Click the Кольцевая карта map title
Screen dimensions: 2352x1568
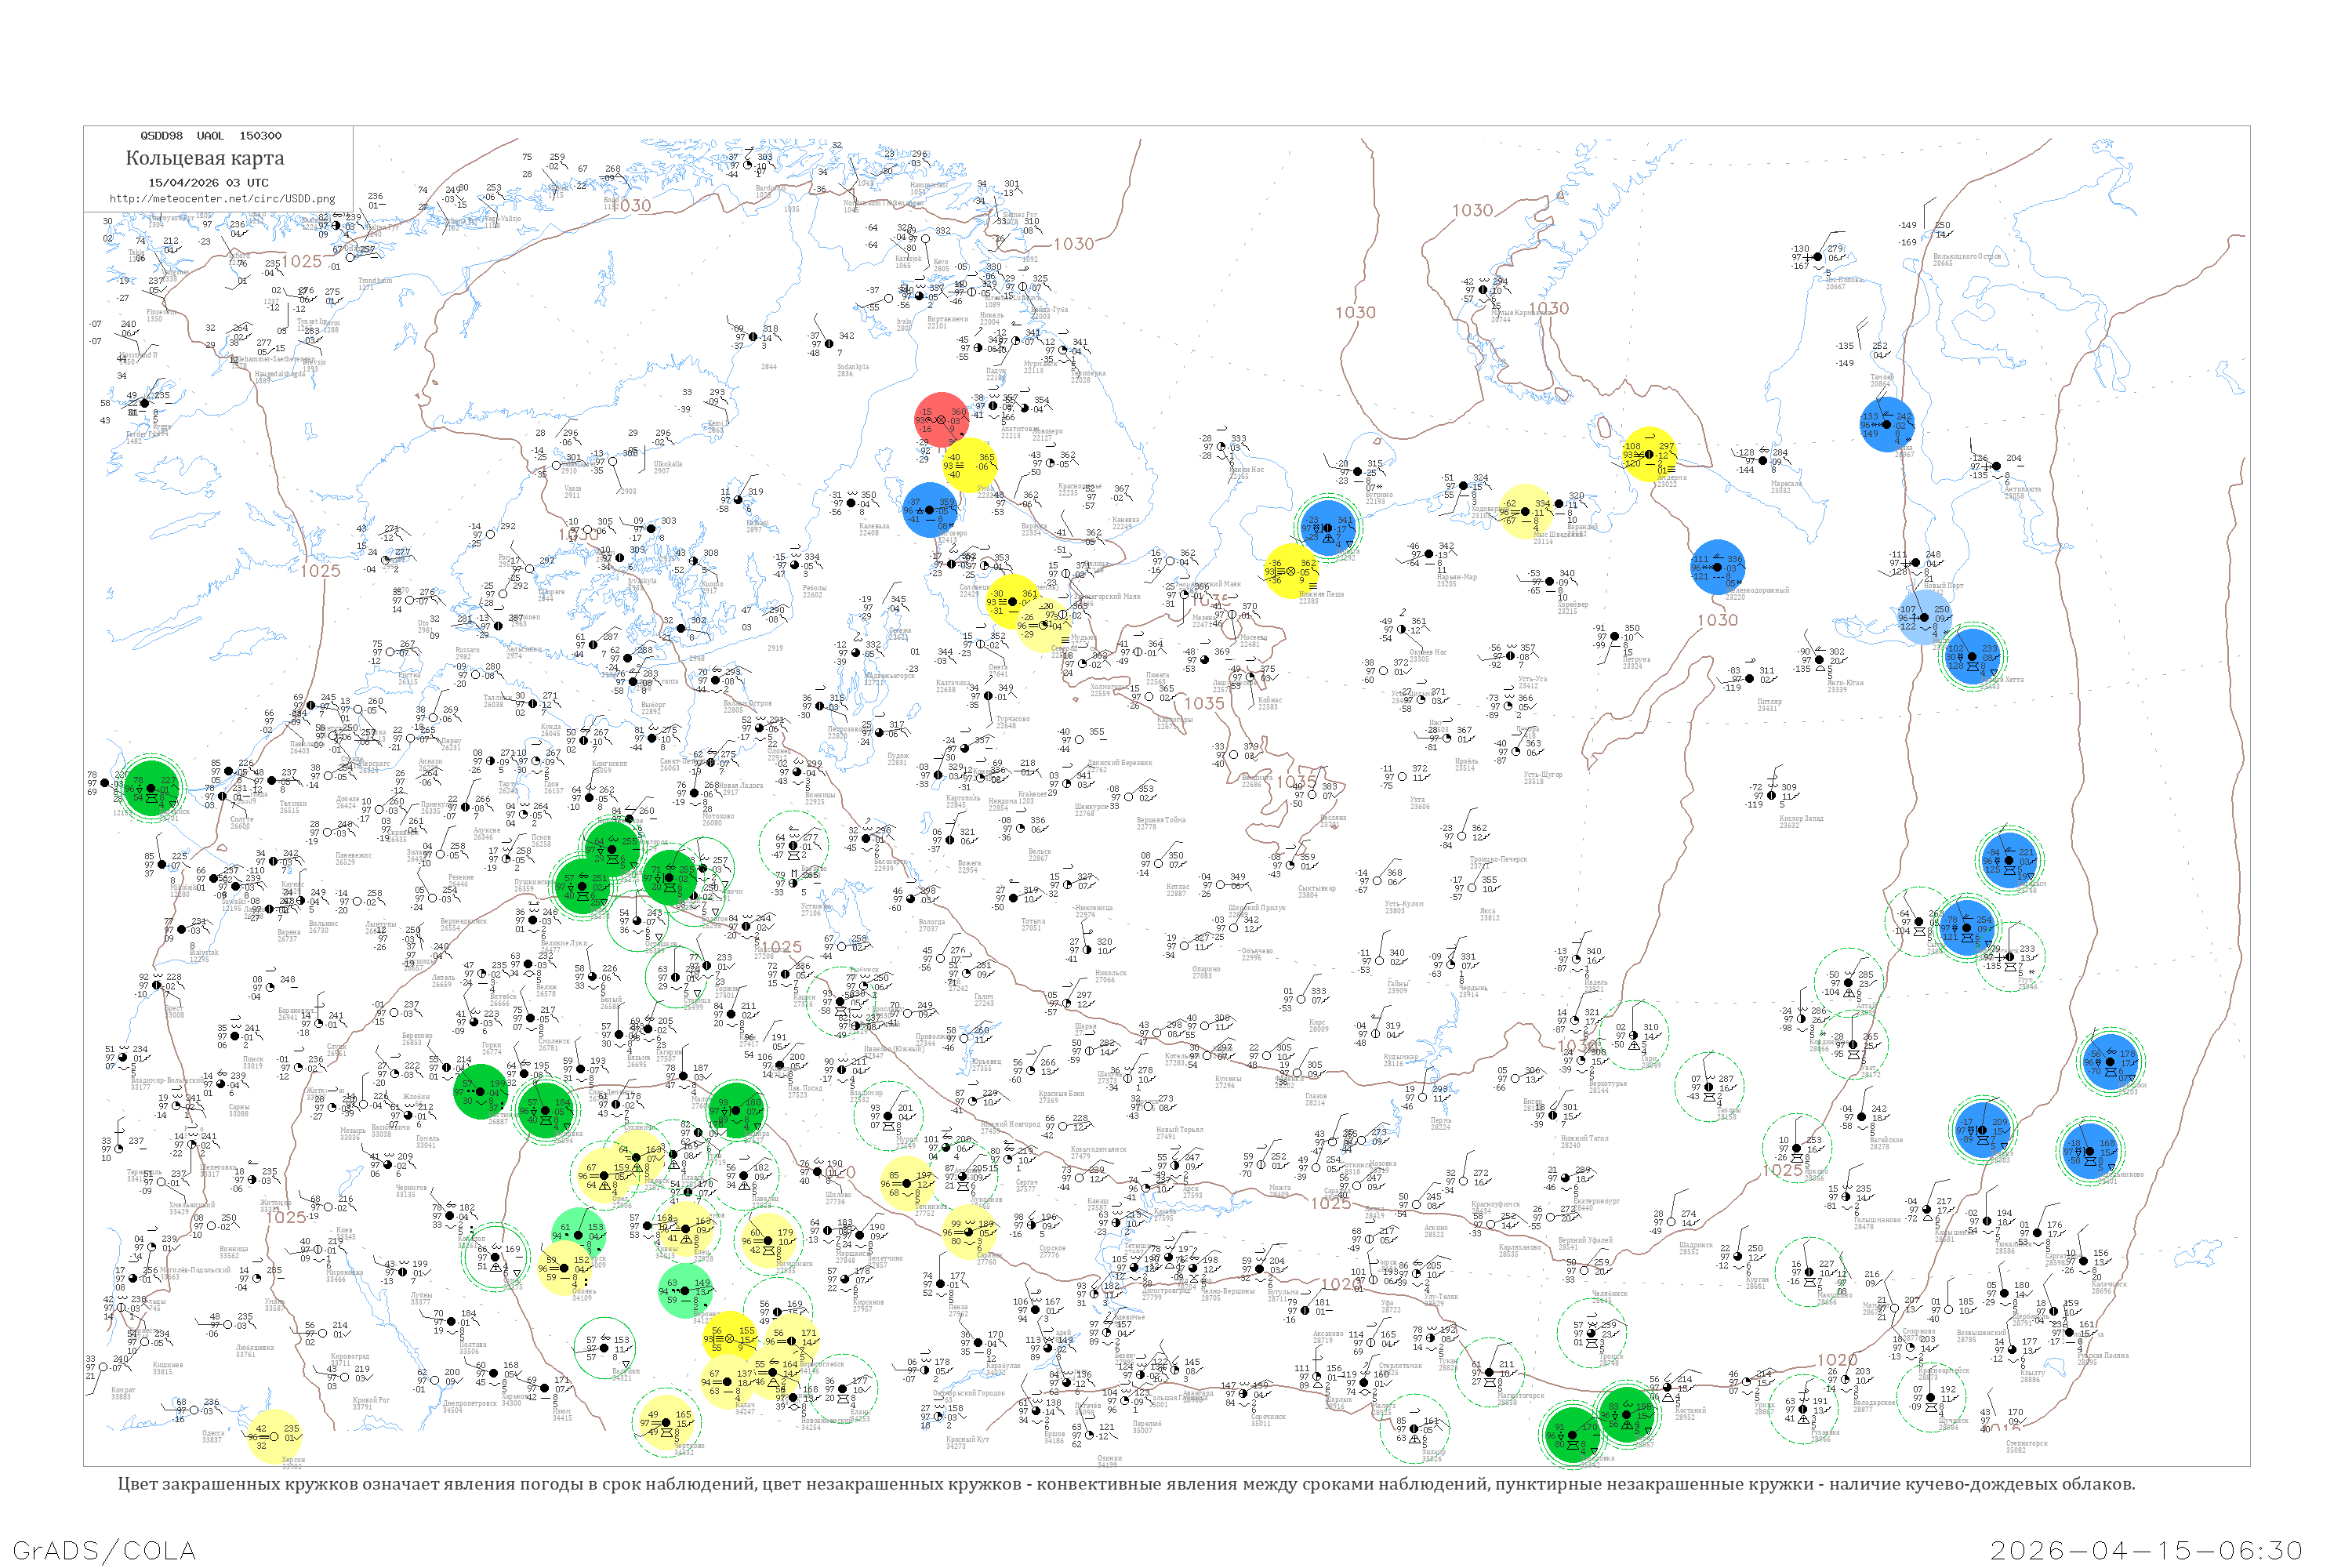(205, 158)
